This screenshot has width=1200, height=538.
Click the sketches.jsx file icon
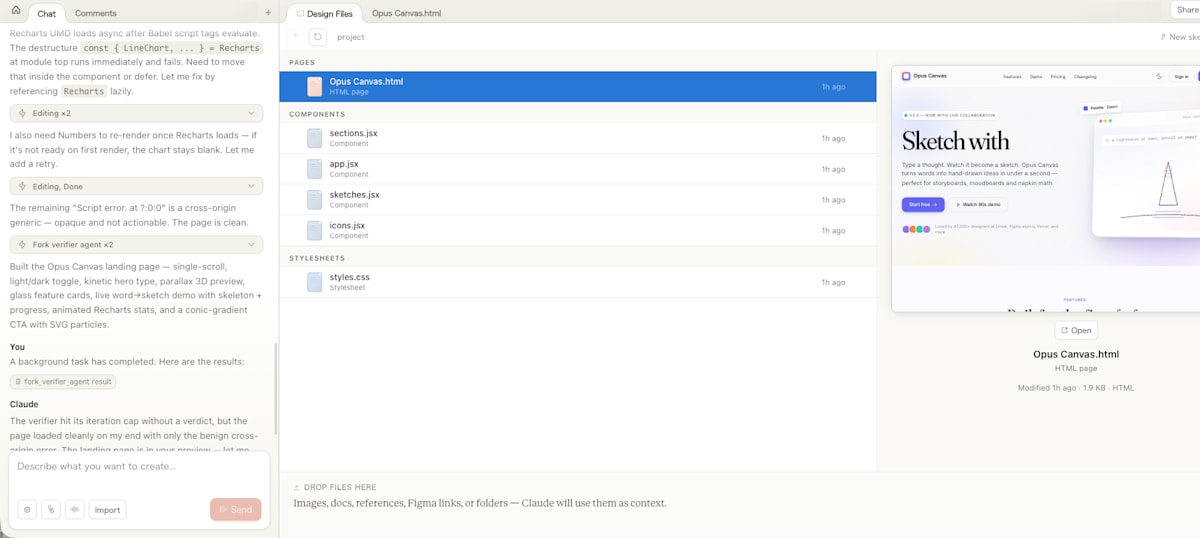pos(315,199)
